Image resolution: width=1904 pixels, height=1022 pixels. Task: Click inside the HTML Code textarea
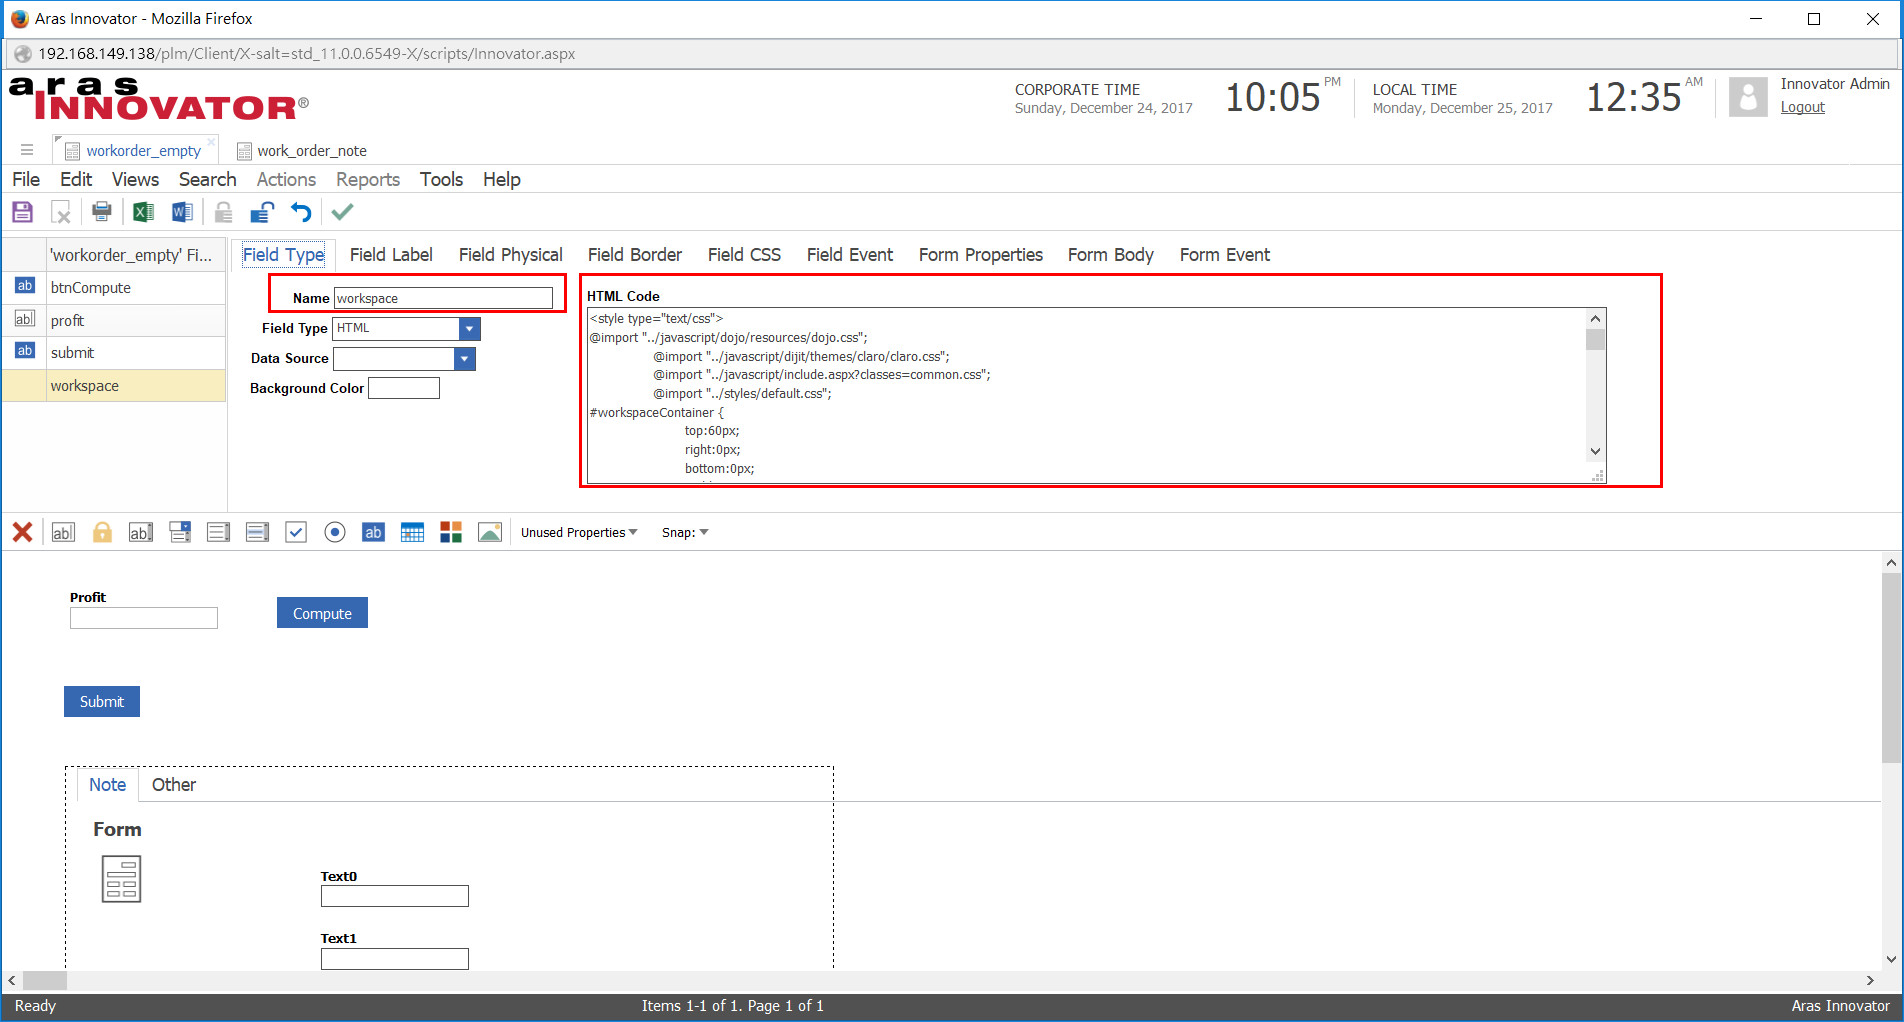coord(1086,395)
